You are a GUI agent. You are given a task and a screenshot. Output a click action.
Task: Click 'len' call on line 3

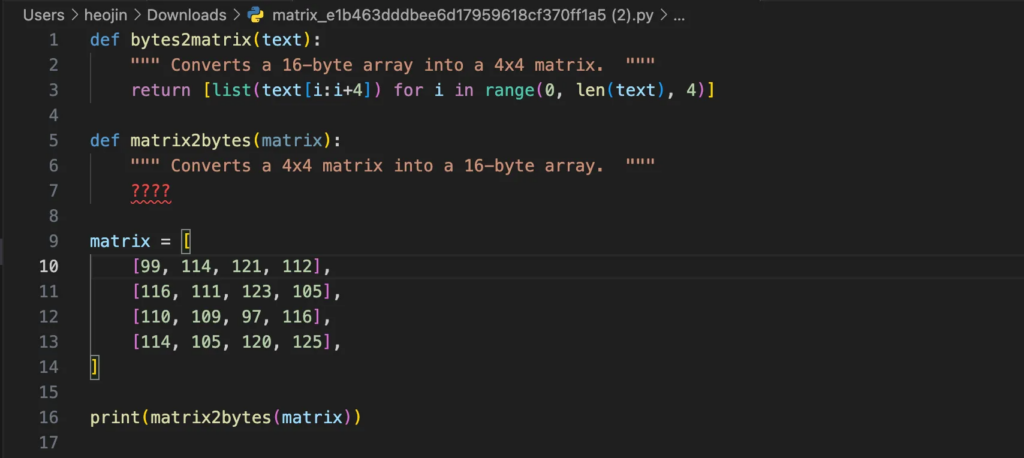tap(590, 90)
